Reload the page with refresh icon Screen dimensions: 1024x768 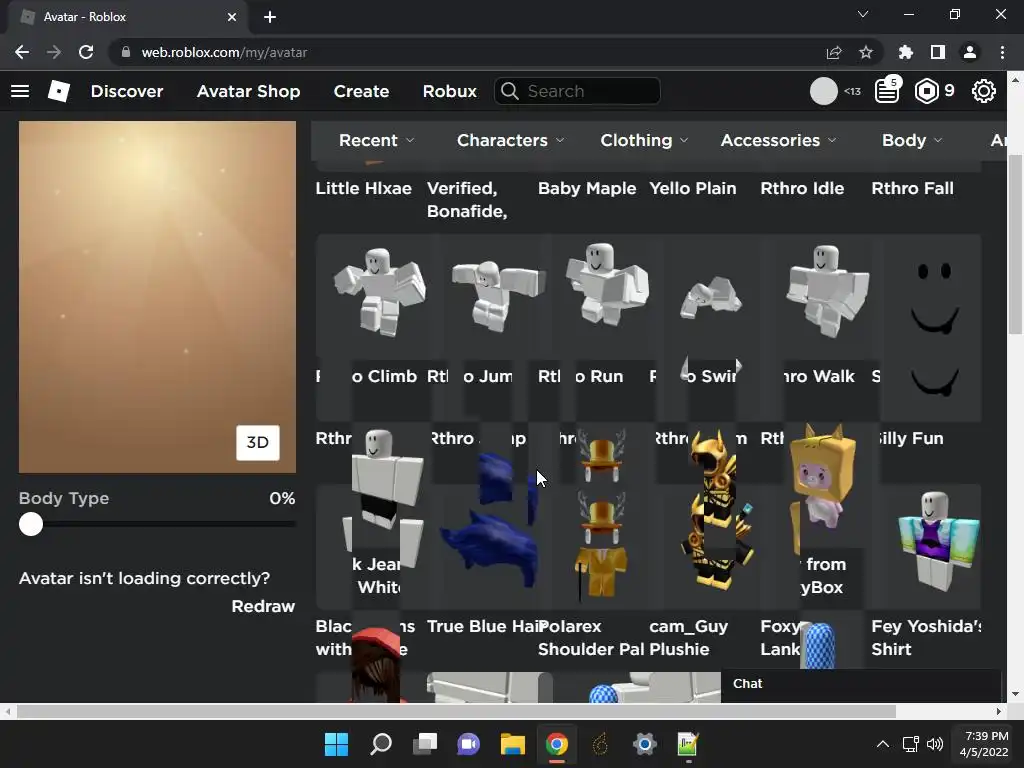[86, 52]
